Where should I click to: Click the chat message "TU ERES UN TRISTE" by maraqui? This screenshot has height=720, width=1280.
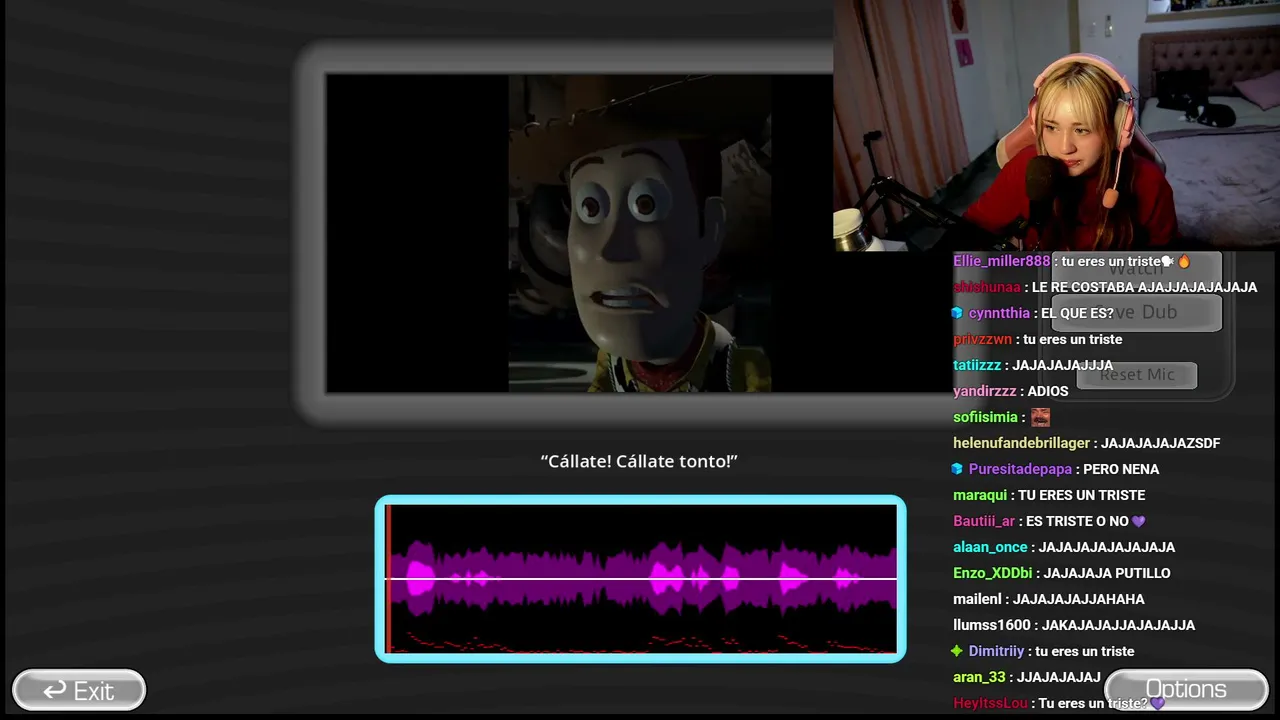(1081, 495)
